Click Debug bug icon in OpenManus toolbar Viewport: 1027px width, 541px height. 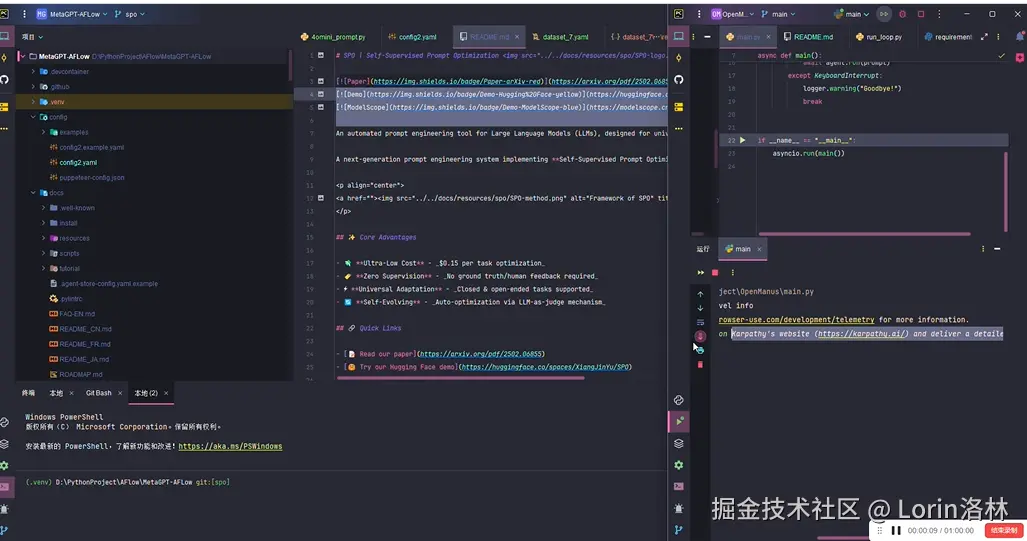tap(902, 14)
